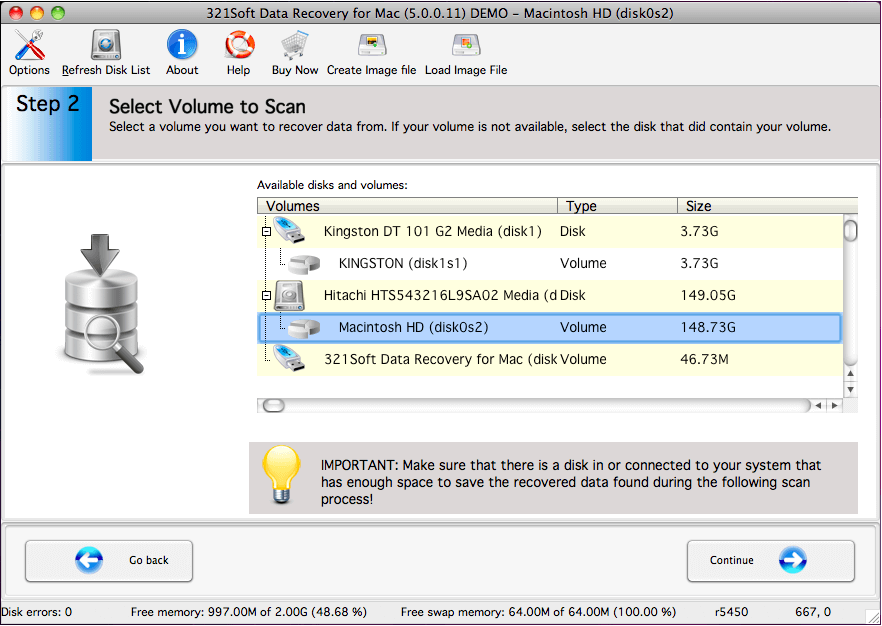The image size is (882, 626).
Task: Click the Continue button
Action: pos(771,561)
